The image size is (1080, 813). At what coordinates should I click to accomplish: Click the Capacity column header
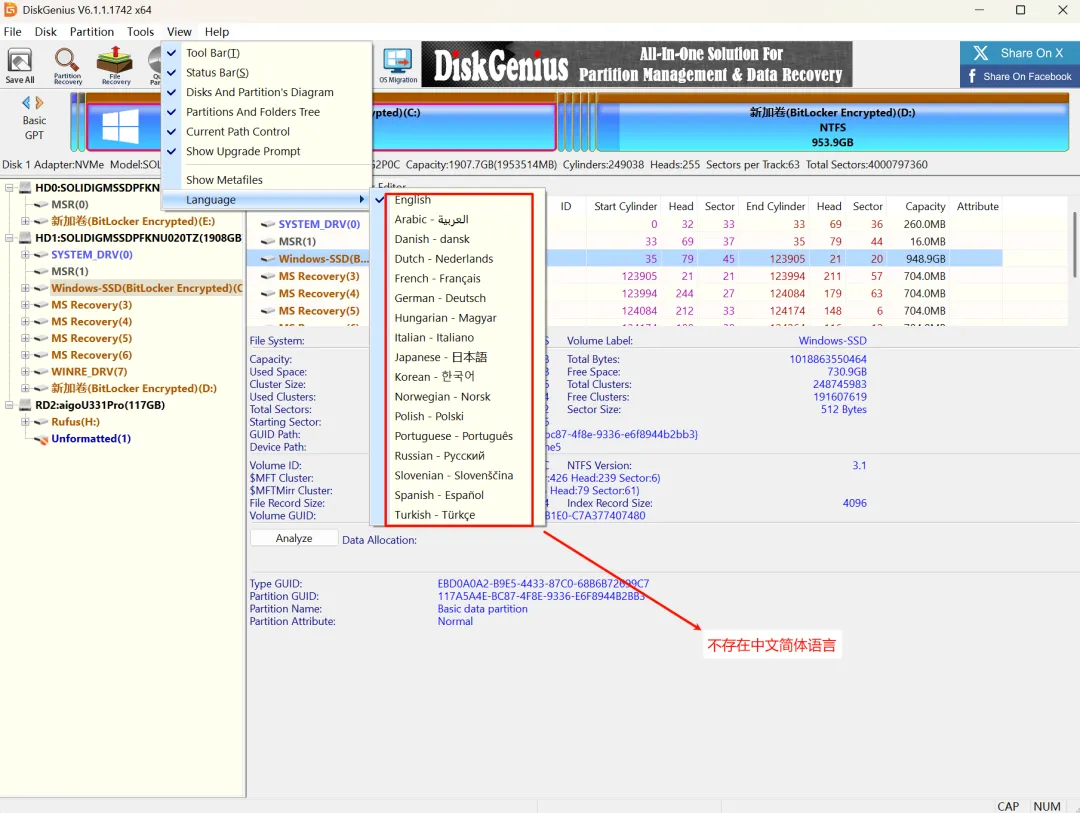coord(925,206)
